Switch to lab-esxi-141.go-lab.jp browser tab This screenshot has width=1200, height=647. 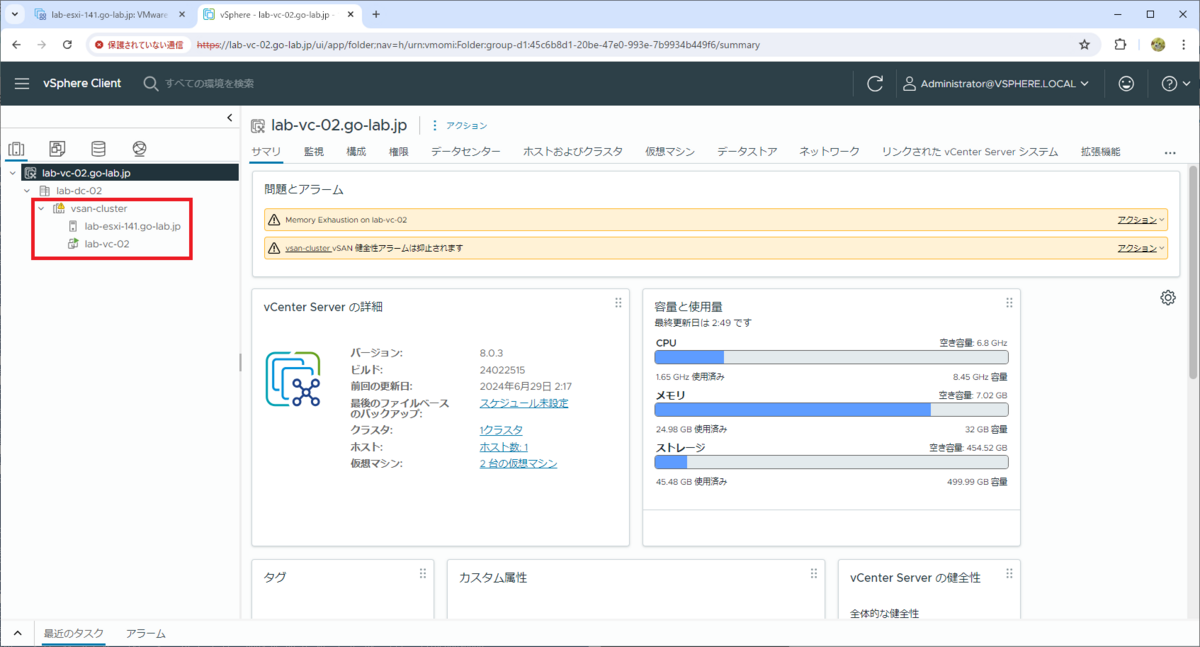107,15
